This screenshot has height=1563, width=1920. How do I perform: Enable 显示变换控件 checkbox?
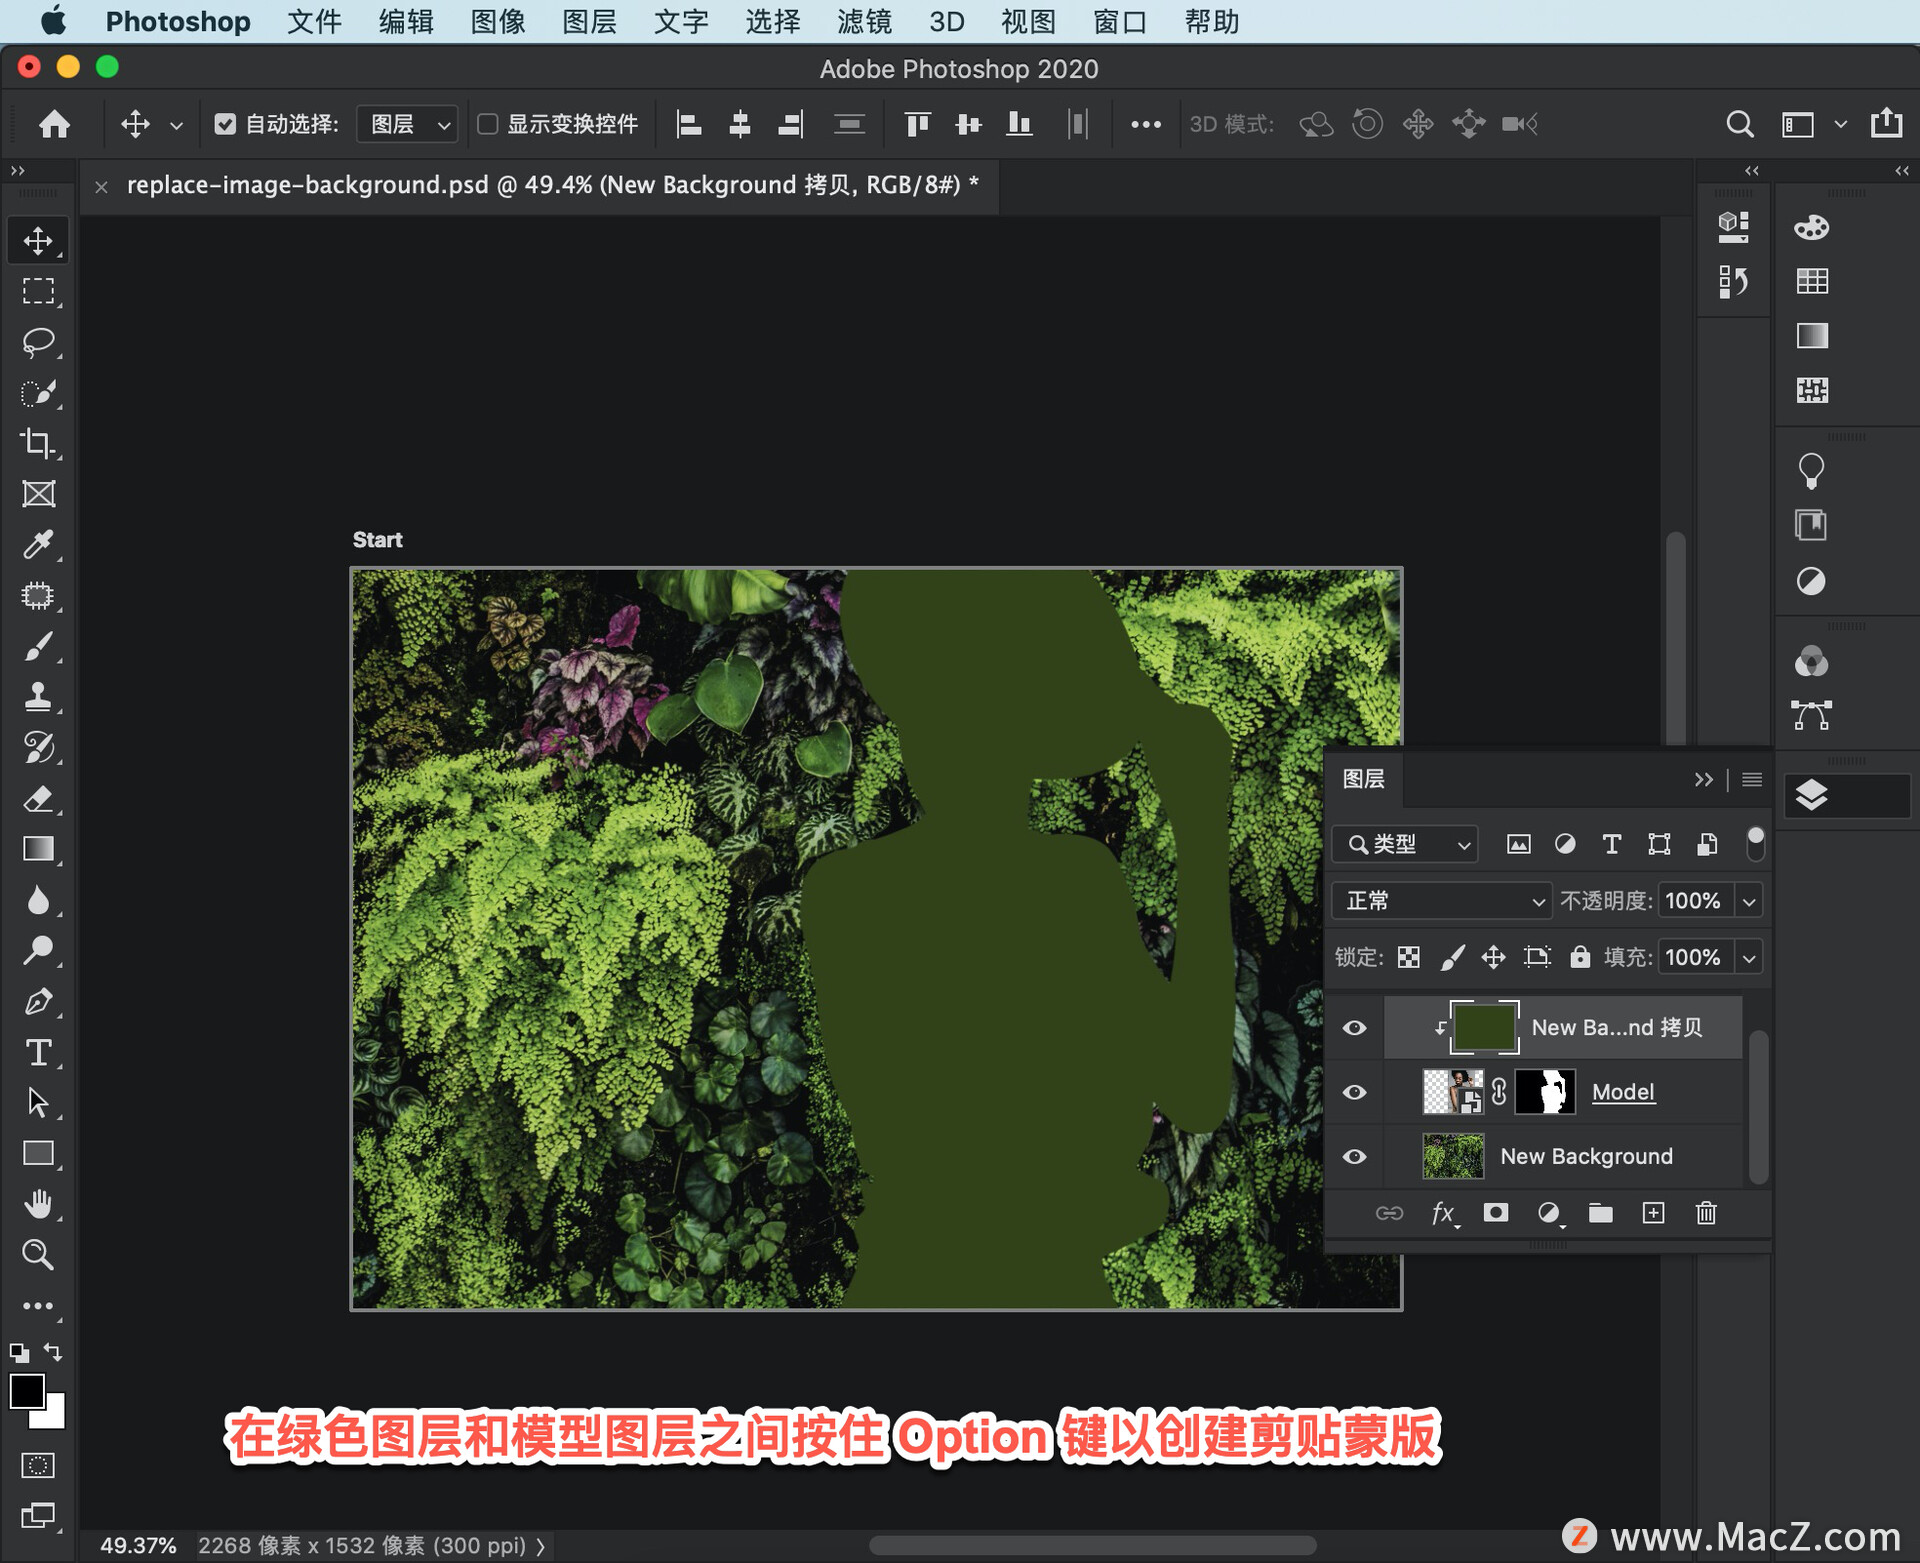[488, 124]
